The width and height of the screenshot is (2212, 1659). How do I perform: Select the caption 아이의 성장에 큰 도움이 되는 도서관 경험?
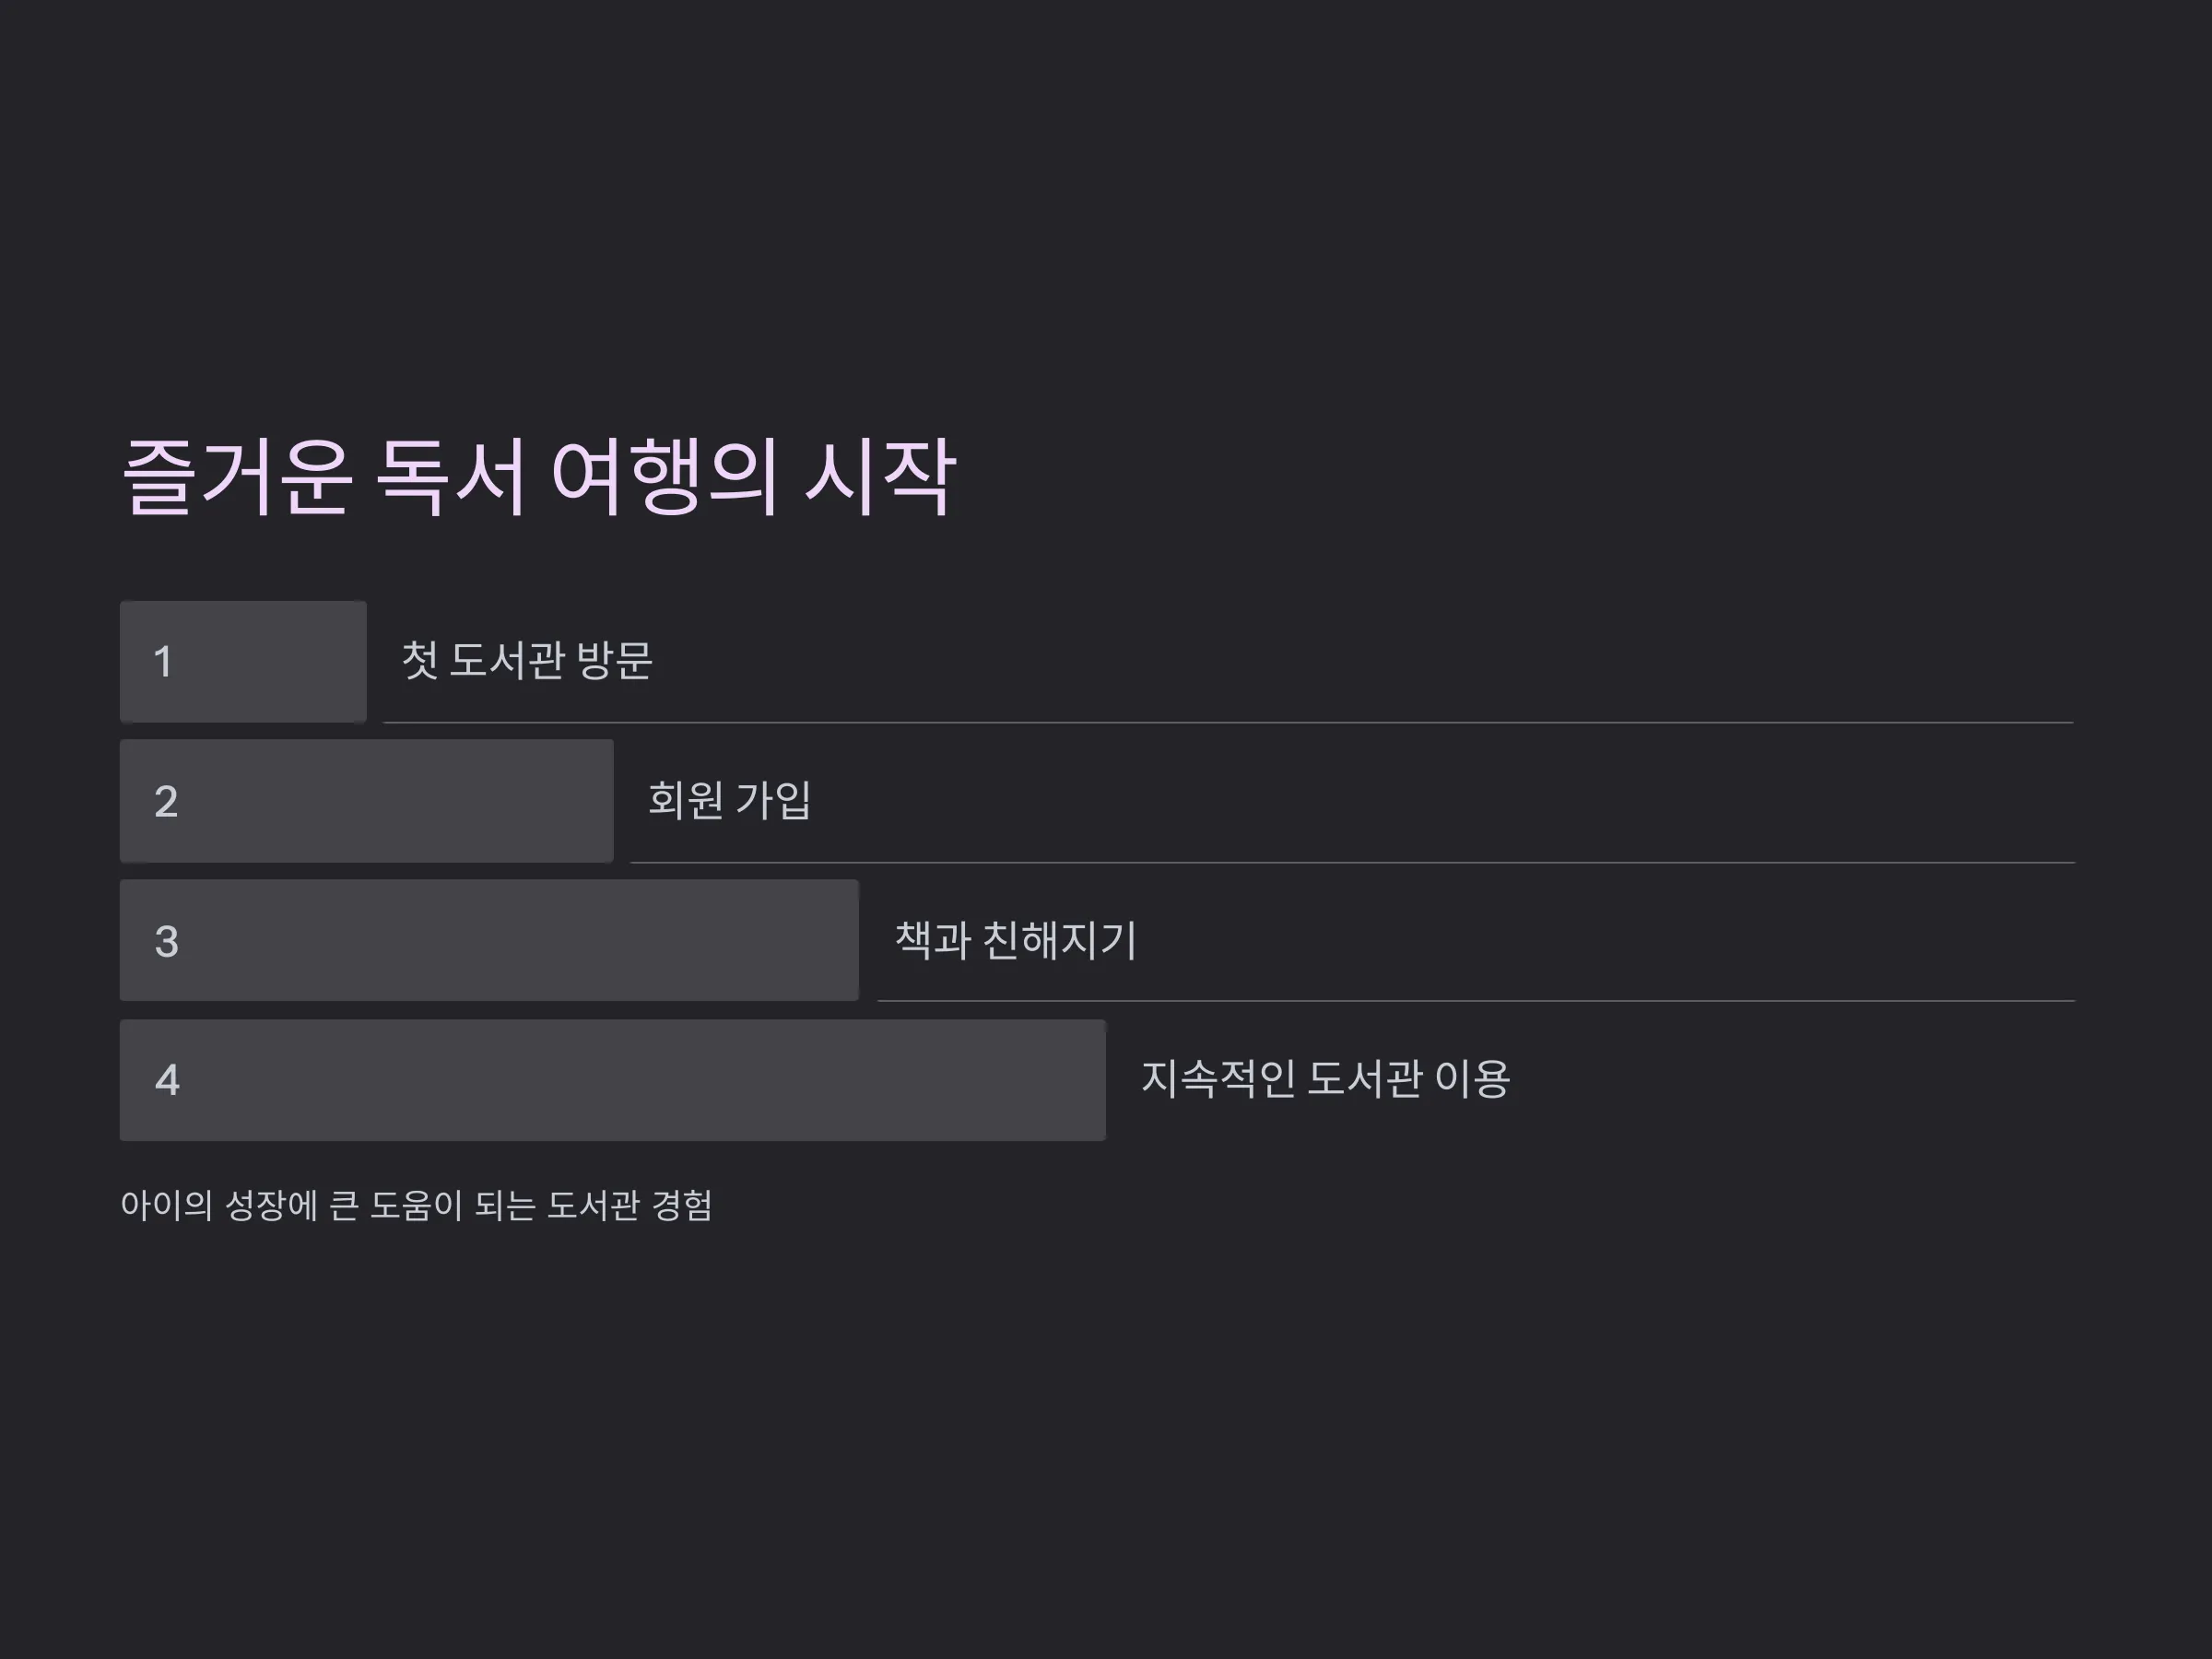[x=416, y=1205]
